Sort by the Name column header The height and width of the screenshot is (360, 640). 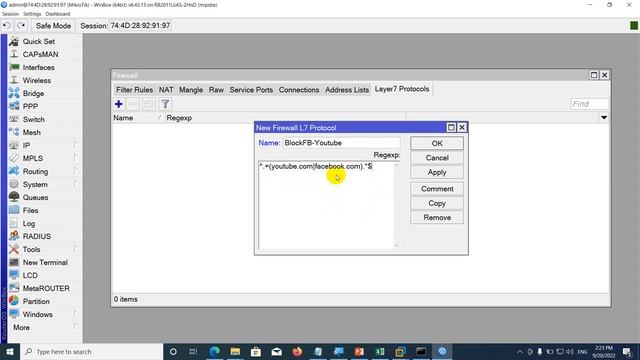pos(138,118)
